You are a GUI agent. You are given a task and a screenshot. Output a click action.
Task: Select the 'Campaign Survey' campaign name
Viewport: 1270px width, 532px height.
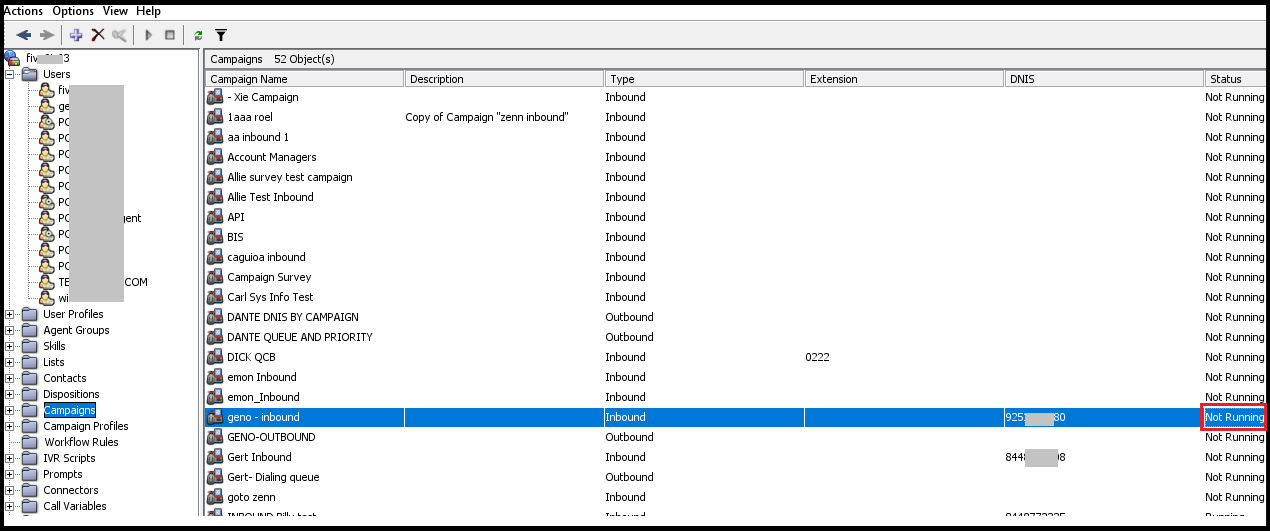click(269, 277)
